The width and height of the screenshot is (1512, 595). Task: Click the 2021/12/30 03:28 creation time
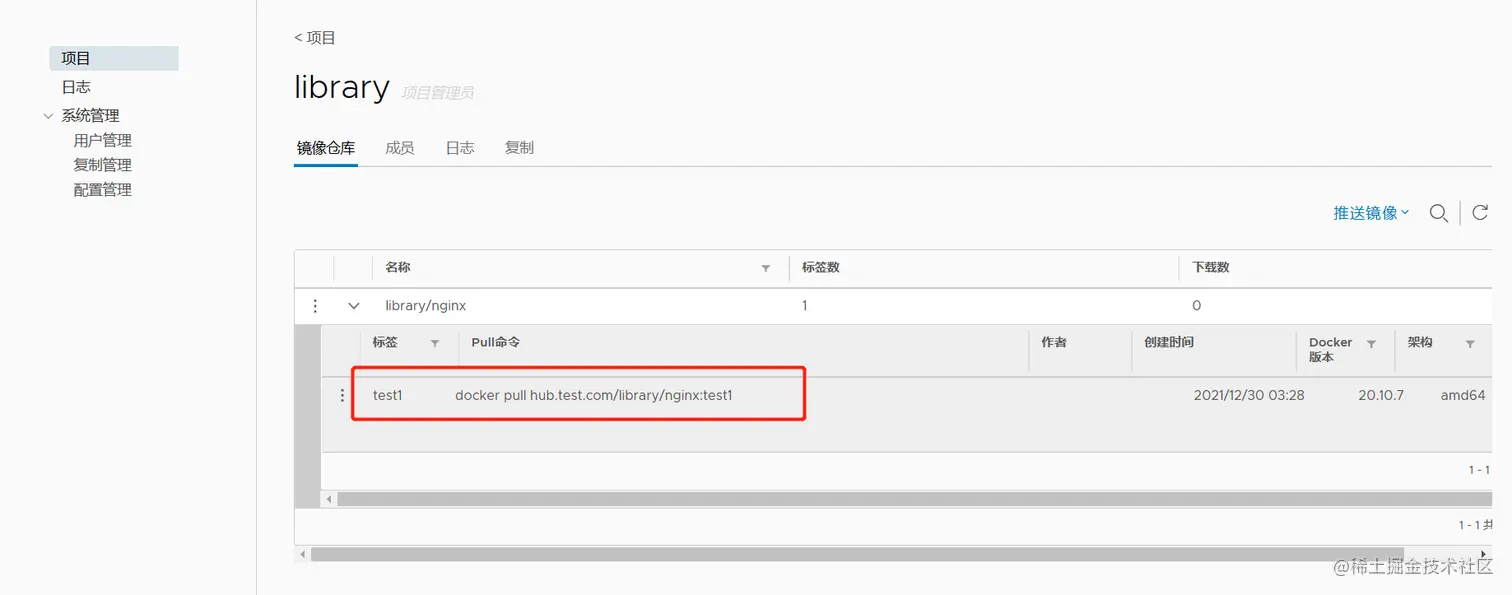(x=1249, y=395)
